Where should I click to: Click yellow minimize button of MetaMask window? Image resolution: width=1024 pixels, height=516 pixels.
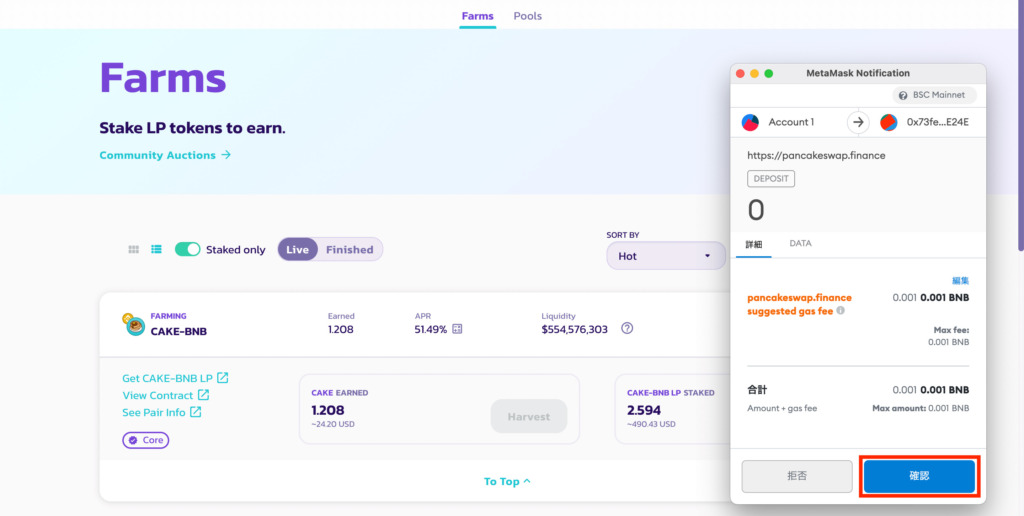click(x=754, y=74)
